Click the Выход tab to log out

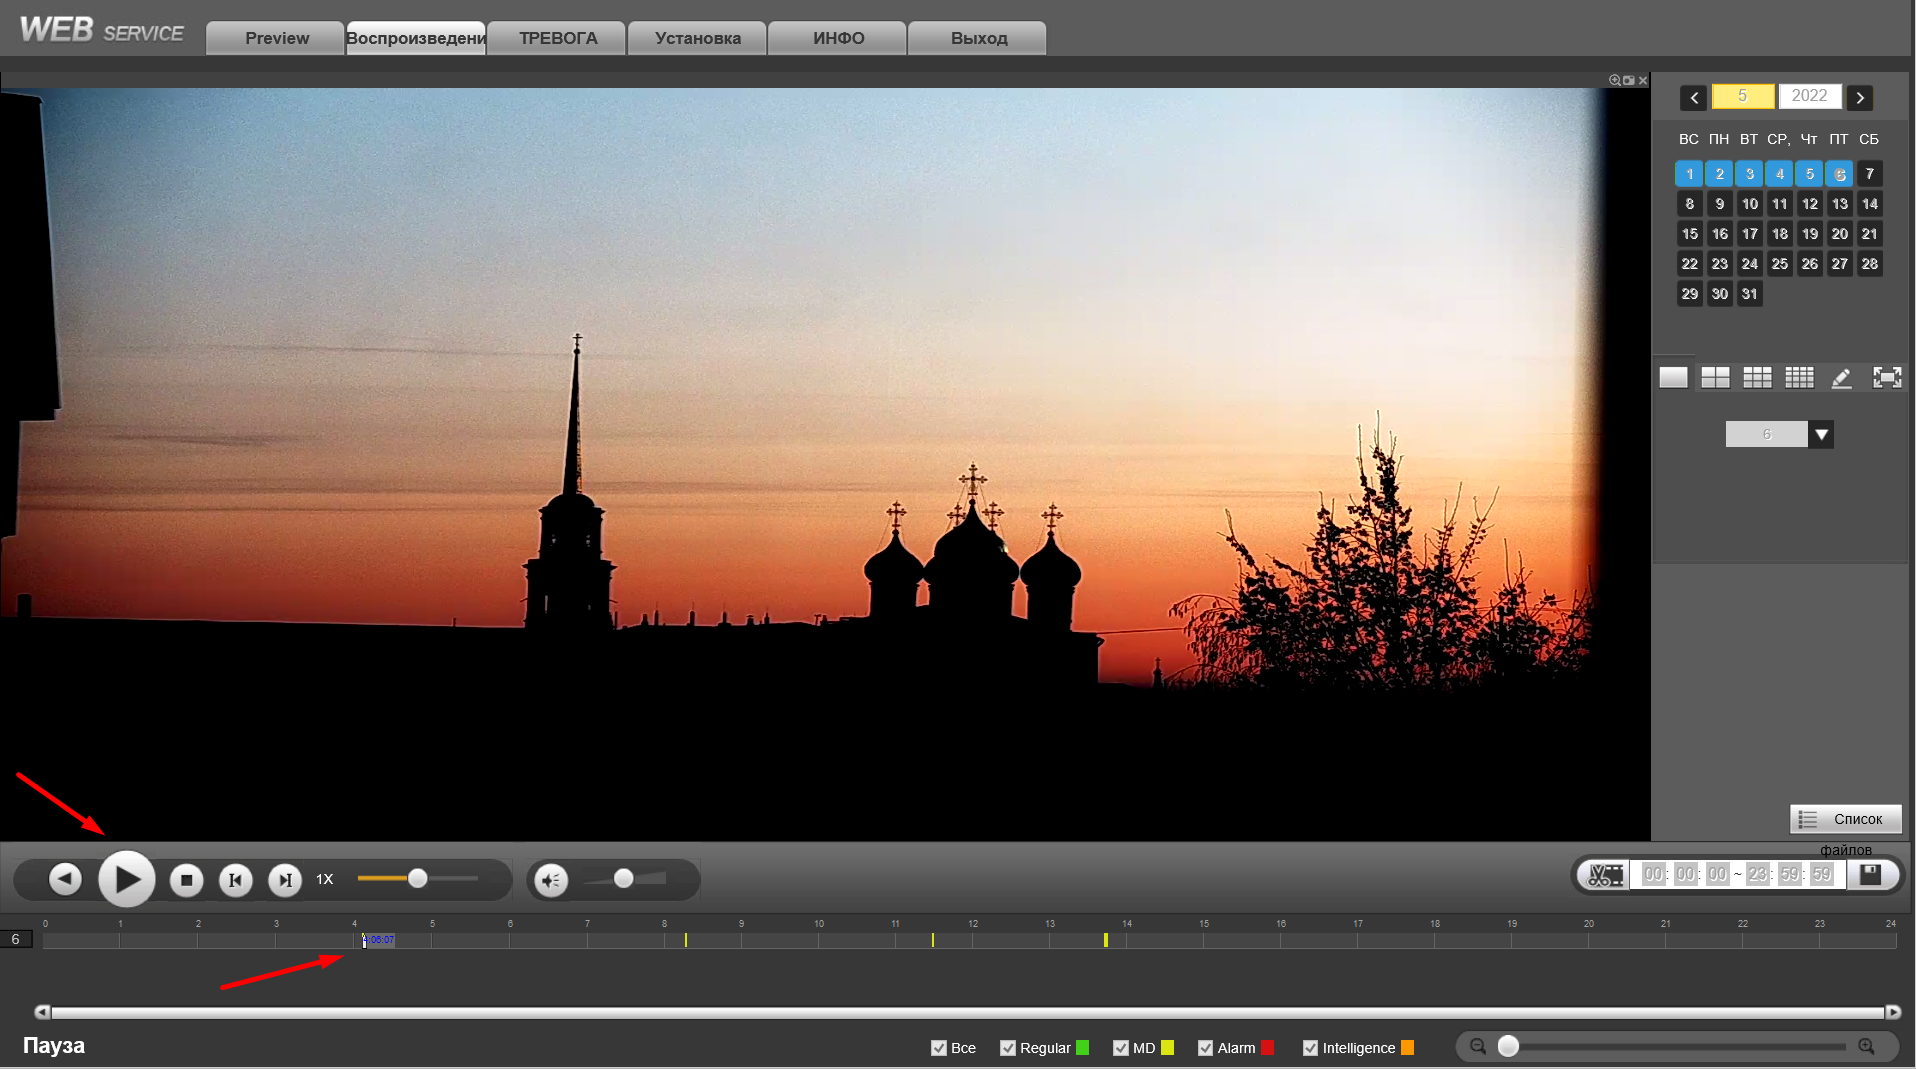978,38
